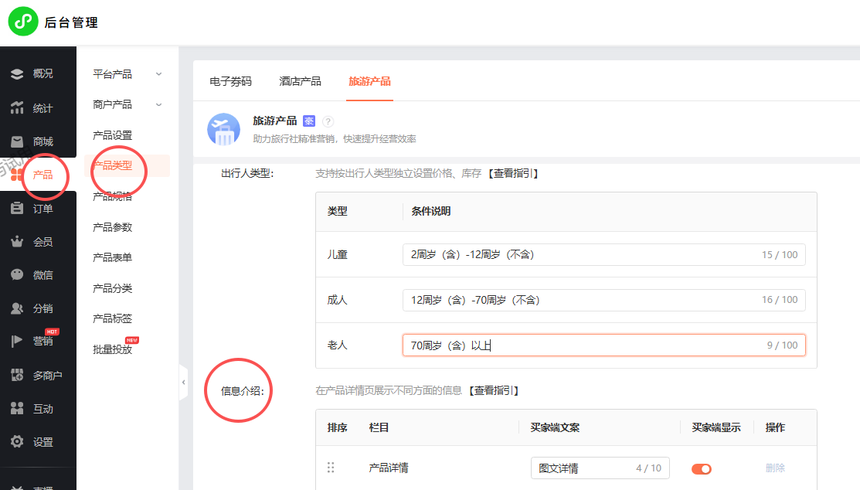860x490 pixels.
Task: Open 产品表单 in the submenu
Action: pyautogui.click(x=112, y=257)
